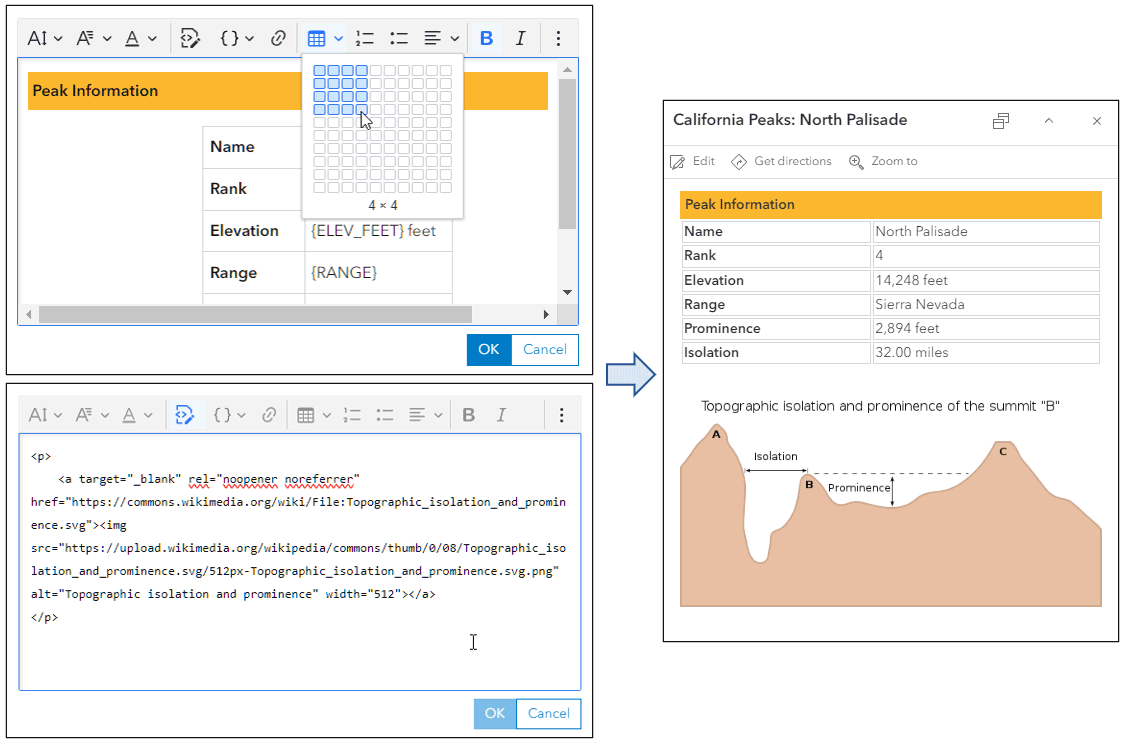Viewport: 1125px width, 743px height.
Task: Expand table dropdown arrow in bottom editor
Action: (x=326, y=416)
